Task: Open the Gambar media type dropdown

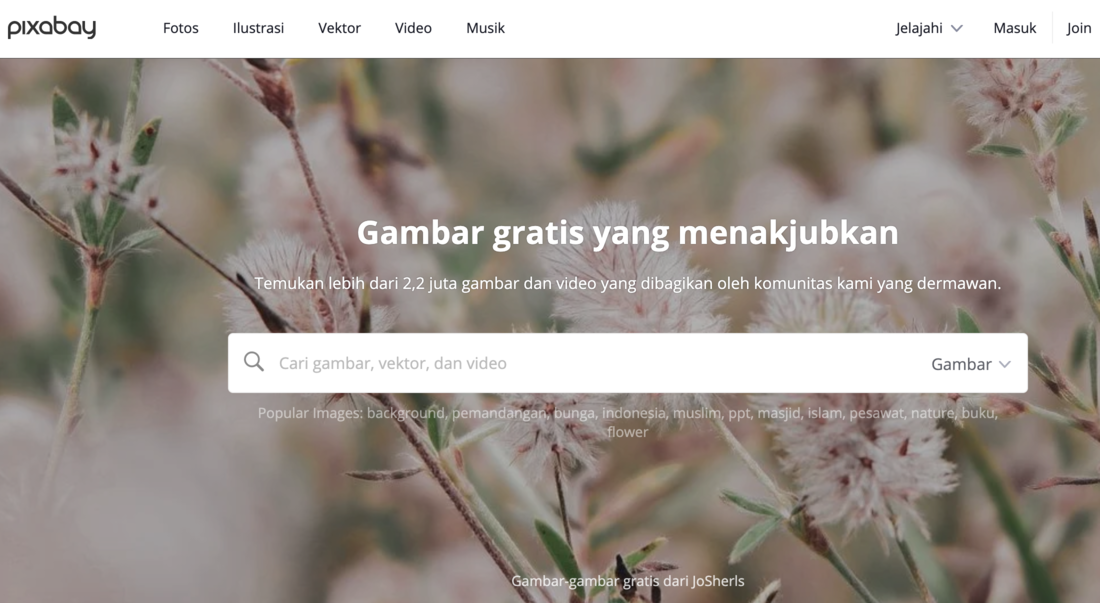Action: click(x=970, y=364)
